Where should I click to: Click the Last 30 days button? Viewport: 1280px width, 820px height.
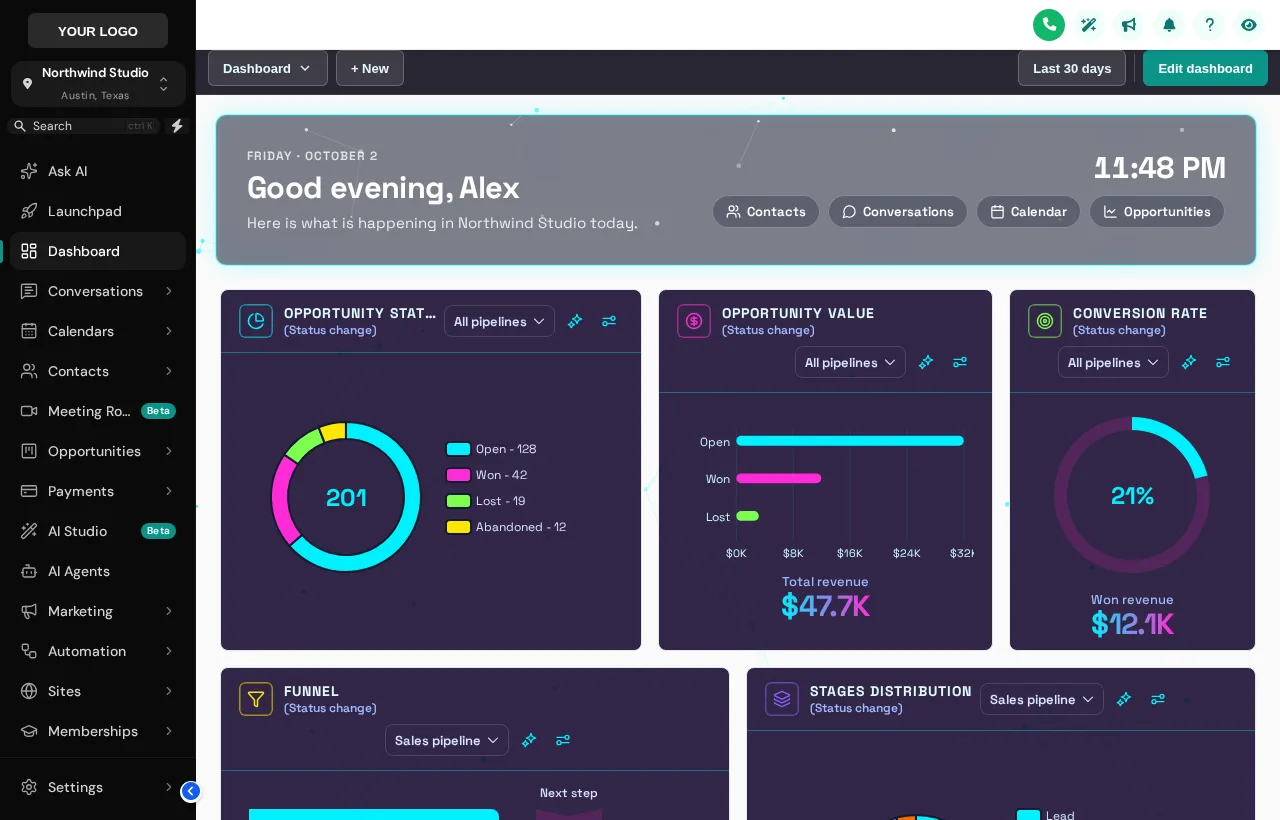[x=1072, y=68]
